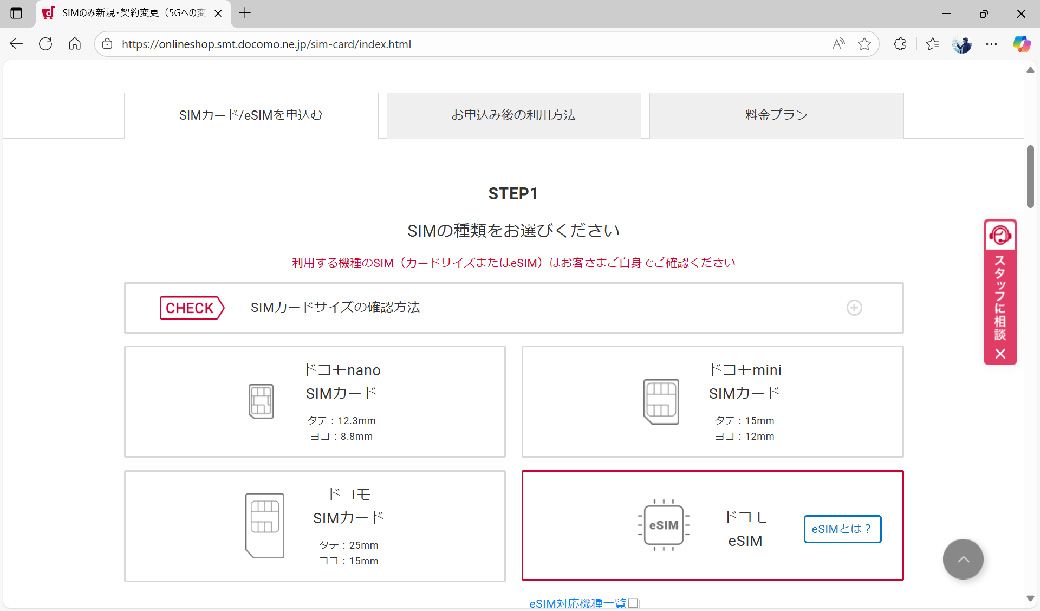Open Copilot in the browser toolbar
This screenshot has width=1040, height=611.
click(x=1021, y=44)
